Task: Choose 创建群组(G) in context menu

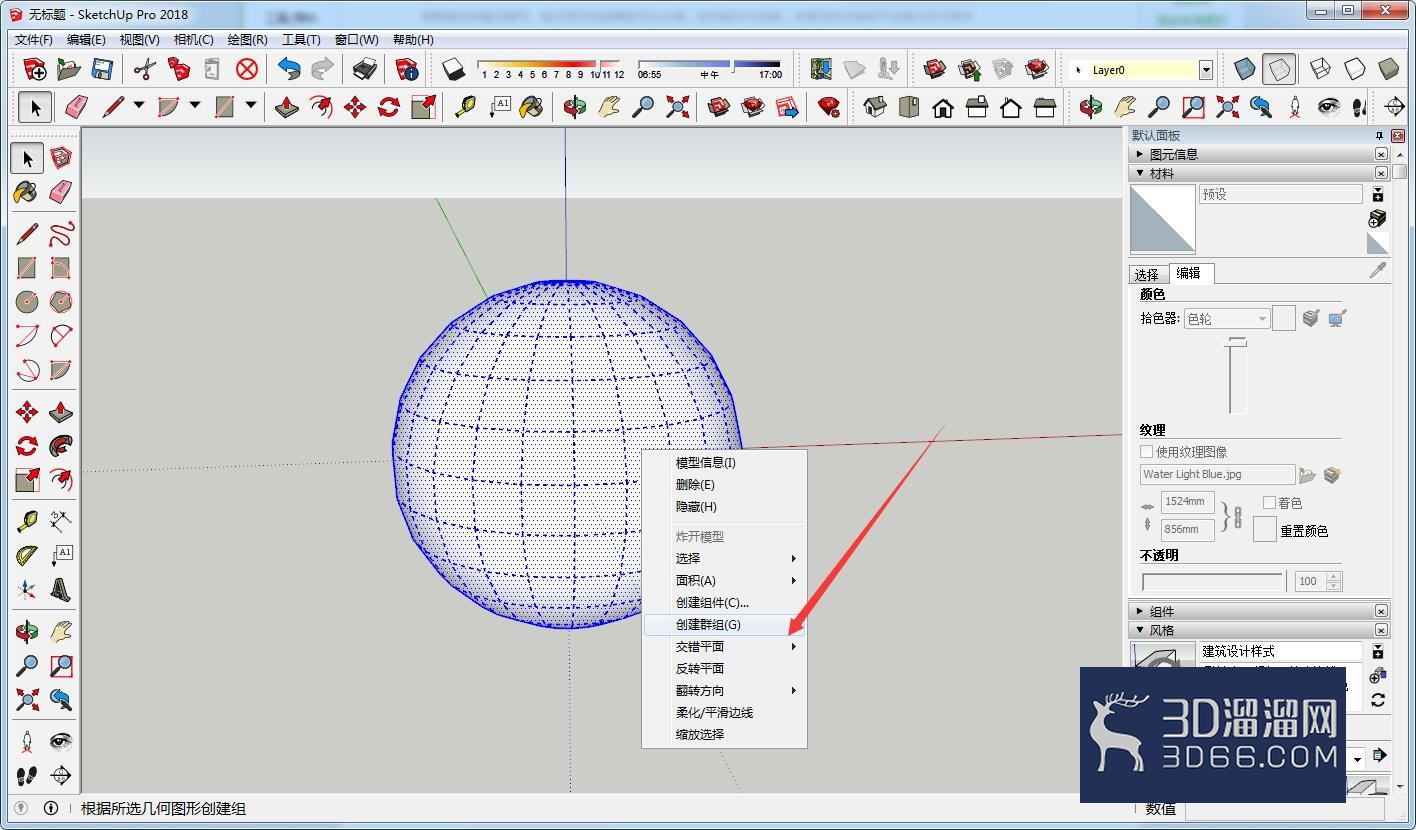Action: coord(724,624)
